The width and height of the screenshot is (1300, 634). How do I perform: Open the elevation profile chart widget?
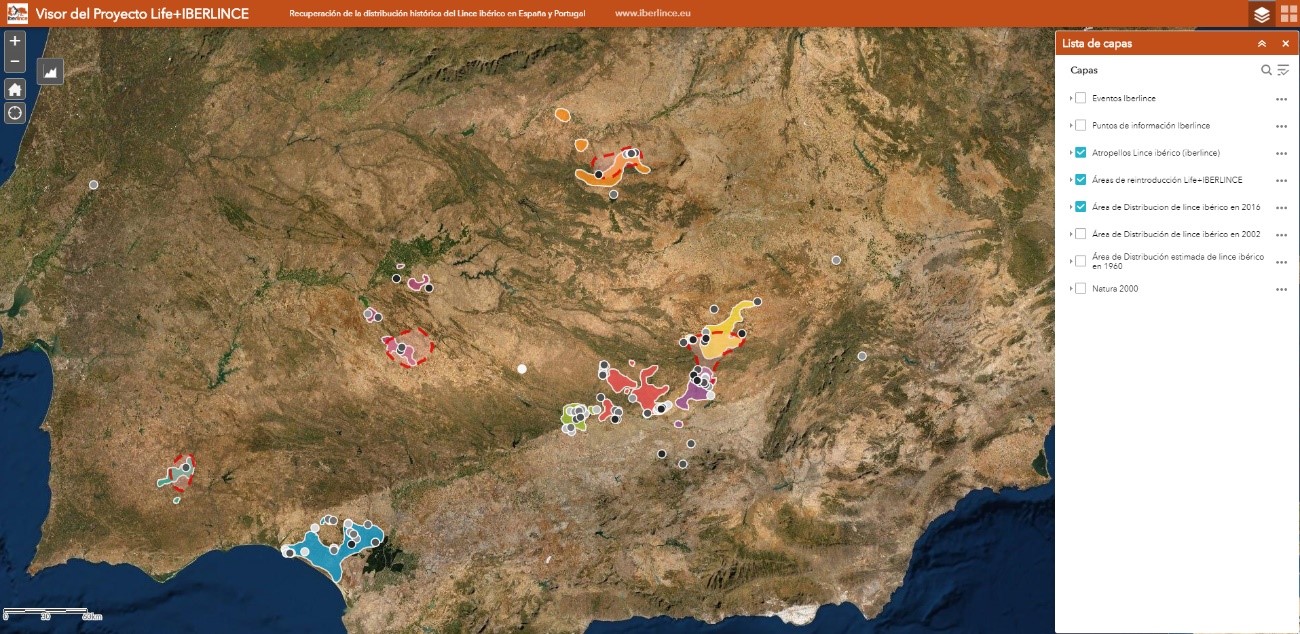click(50, 71)
